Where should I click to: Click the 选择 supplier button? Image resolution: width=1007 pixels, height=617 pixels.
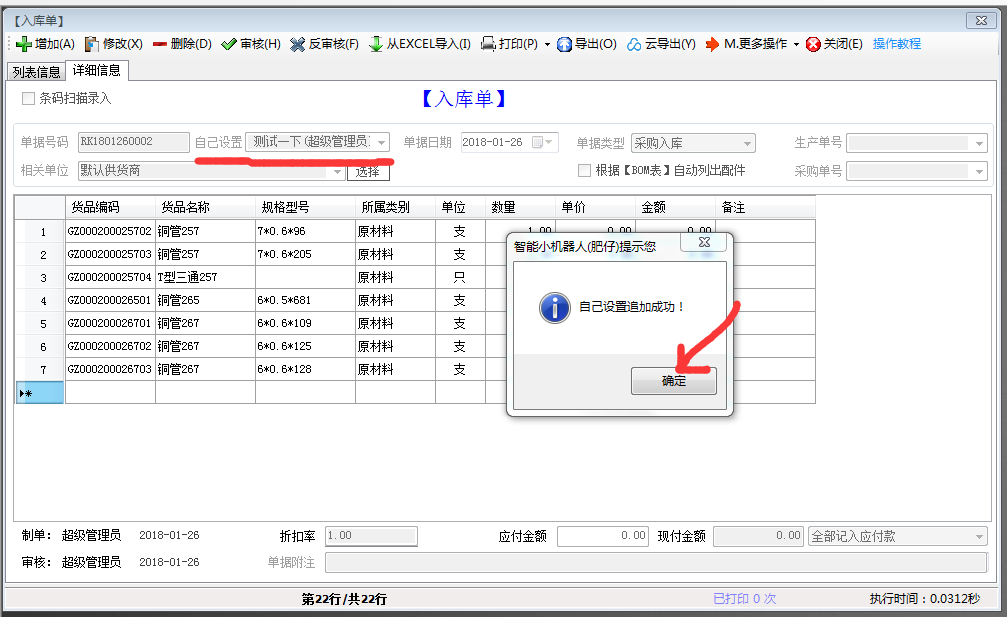point(368,171)
